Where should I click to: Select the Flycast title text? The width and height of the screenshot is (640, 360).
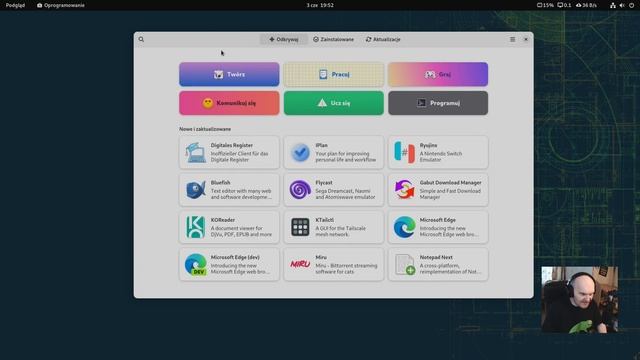point(324,182)
